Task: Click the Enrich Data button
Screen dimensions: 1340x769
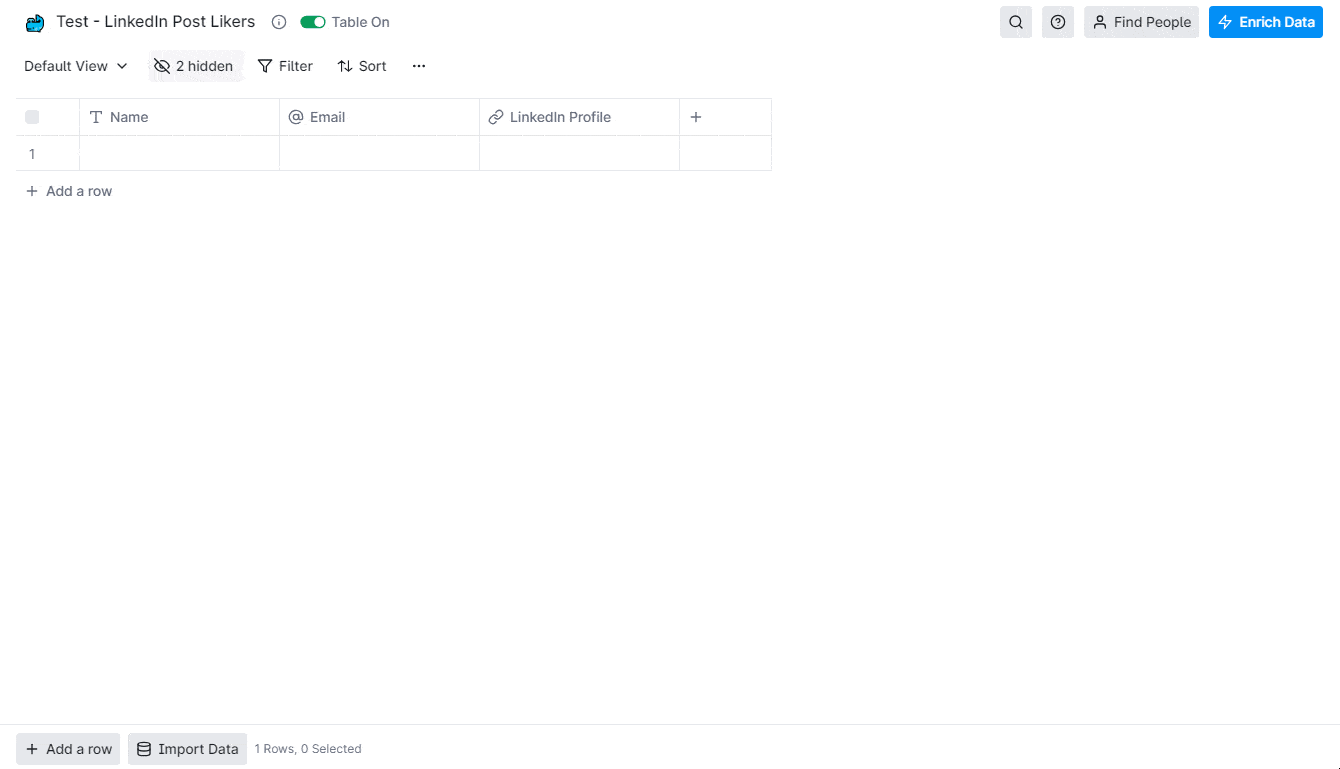Action: click(1265, 22)
